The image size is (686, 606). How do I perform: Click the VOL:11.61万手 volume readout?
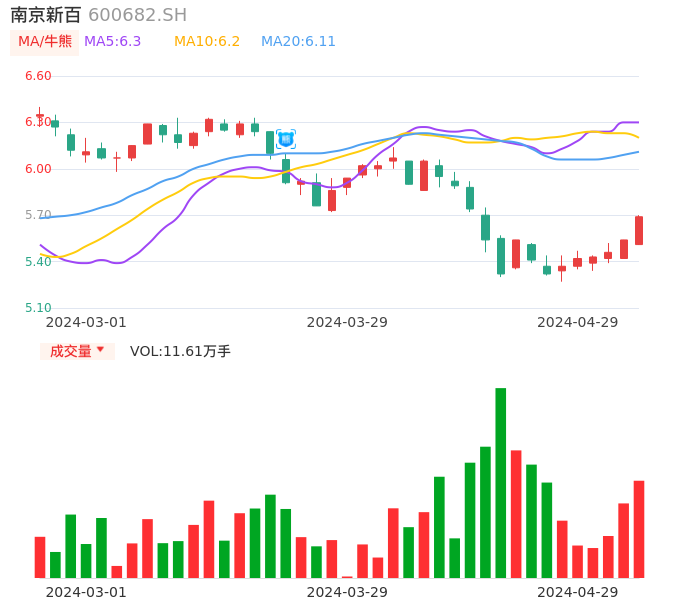180,351
